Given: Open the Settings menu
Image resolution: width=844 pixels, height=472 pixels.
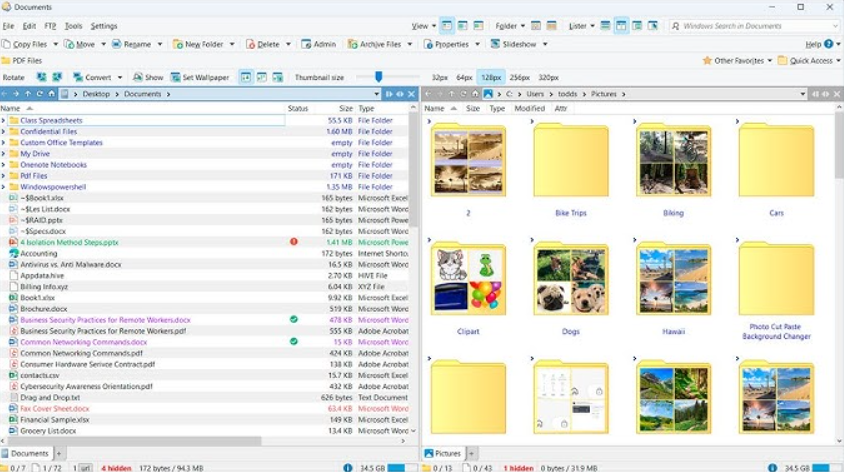Looking at the screenshot, I should coord(103,26).
